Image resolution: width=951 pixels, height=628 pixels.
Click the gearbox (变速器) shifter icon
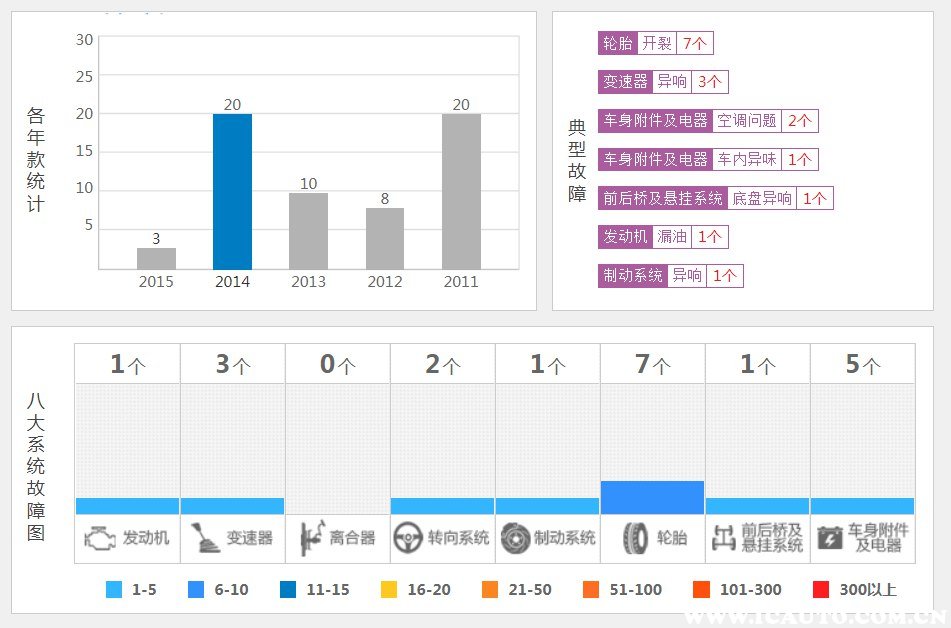[x=206, y=538]
